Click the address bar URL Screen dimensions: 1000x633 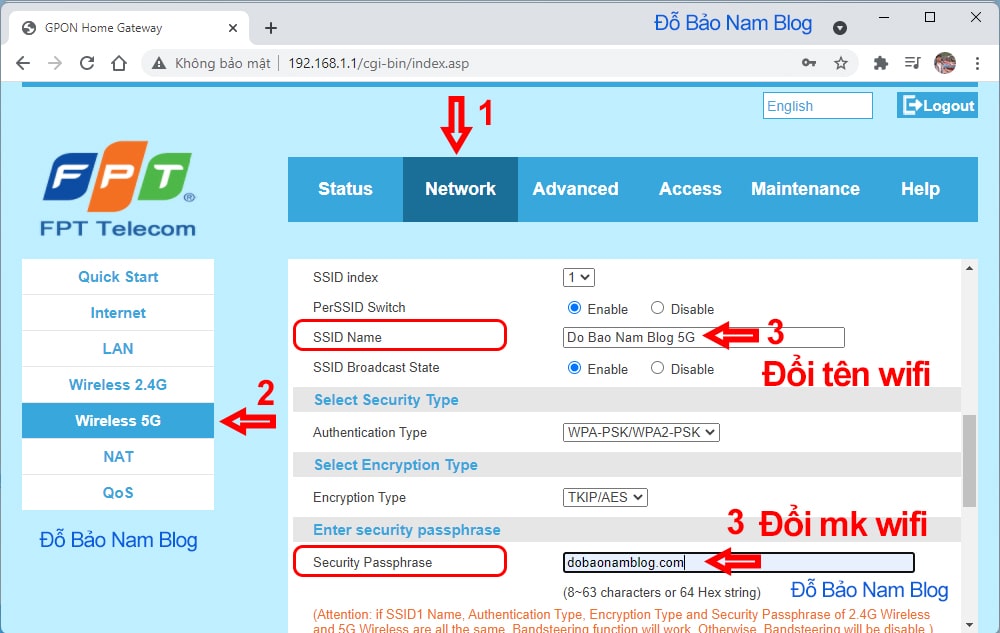point(378,63)
